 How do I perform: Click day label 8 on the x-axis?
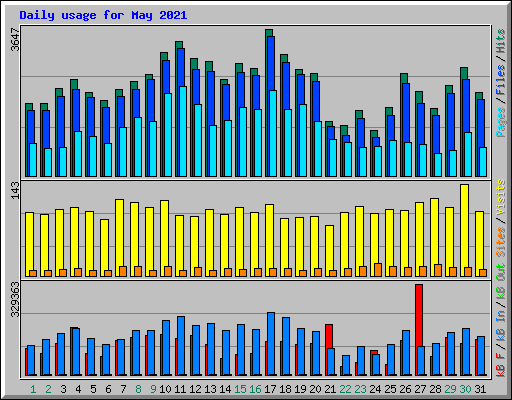[138, 389]
